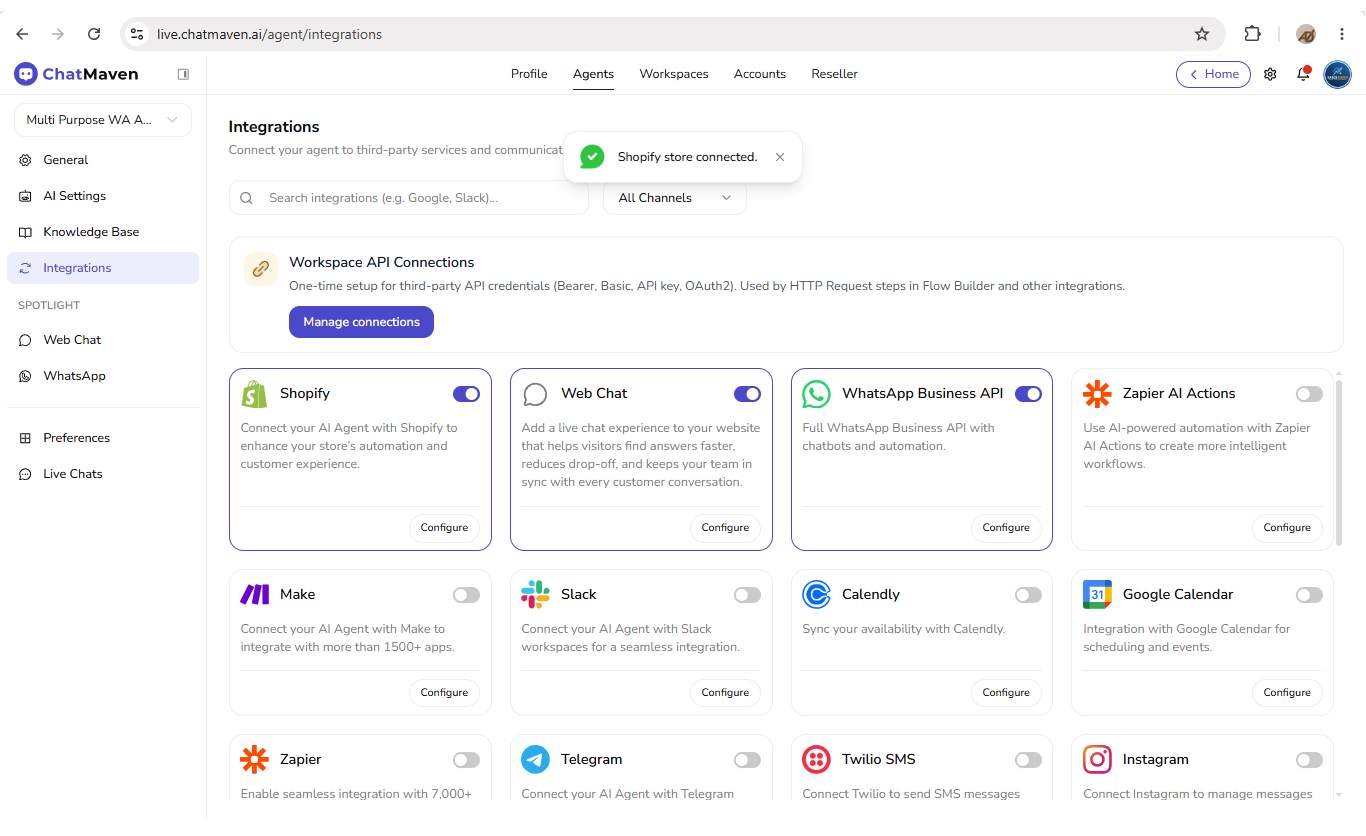Configure the WhatsApp Business API integration
Image resolution: width=1366 pixels, height=836 pixels.
click(1006, 528)
